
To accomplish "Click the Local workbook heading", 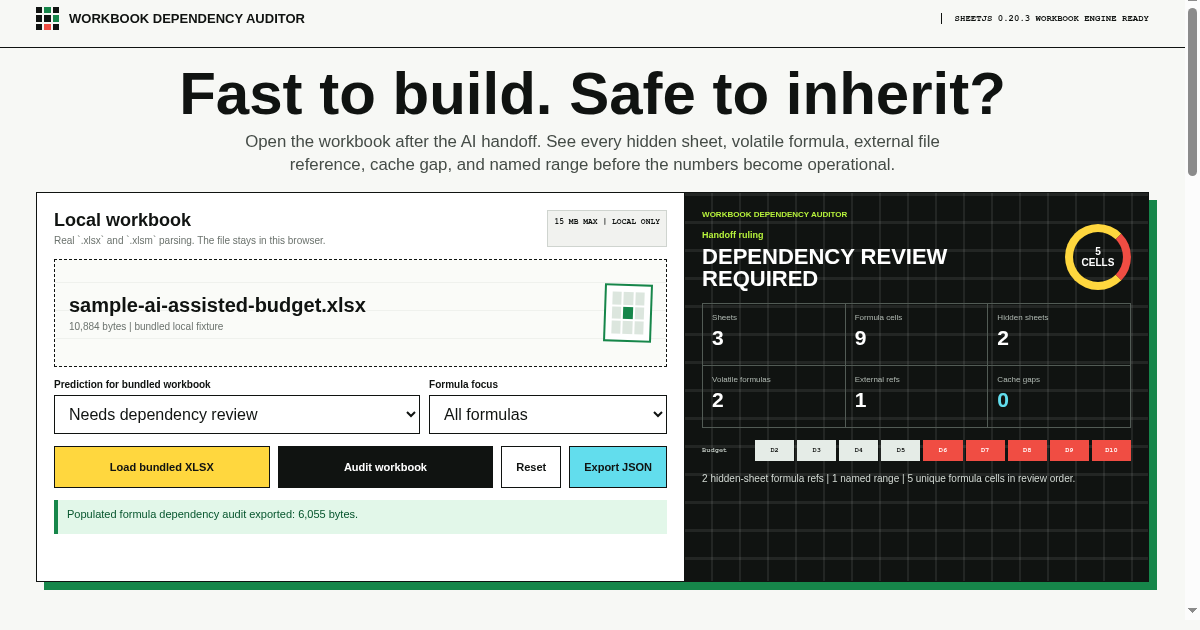I will [x=122, y=220].
